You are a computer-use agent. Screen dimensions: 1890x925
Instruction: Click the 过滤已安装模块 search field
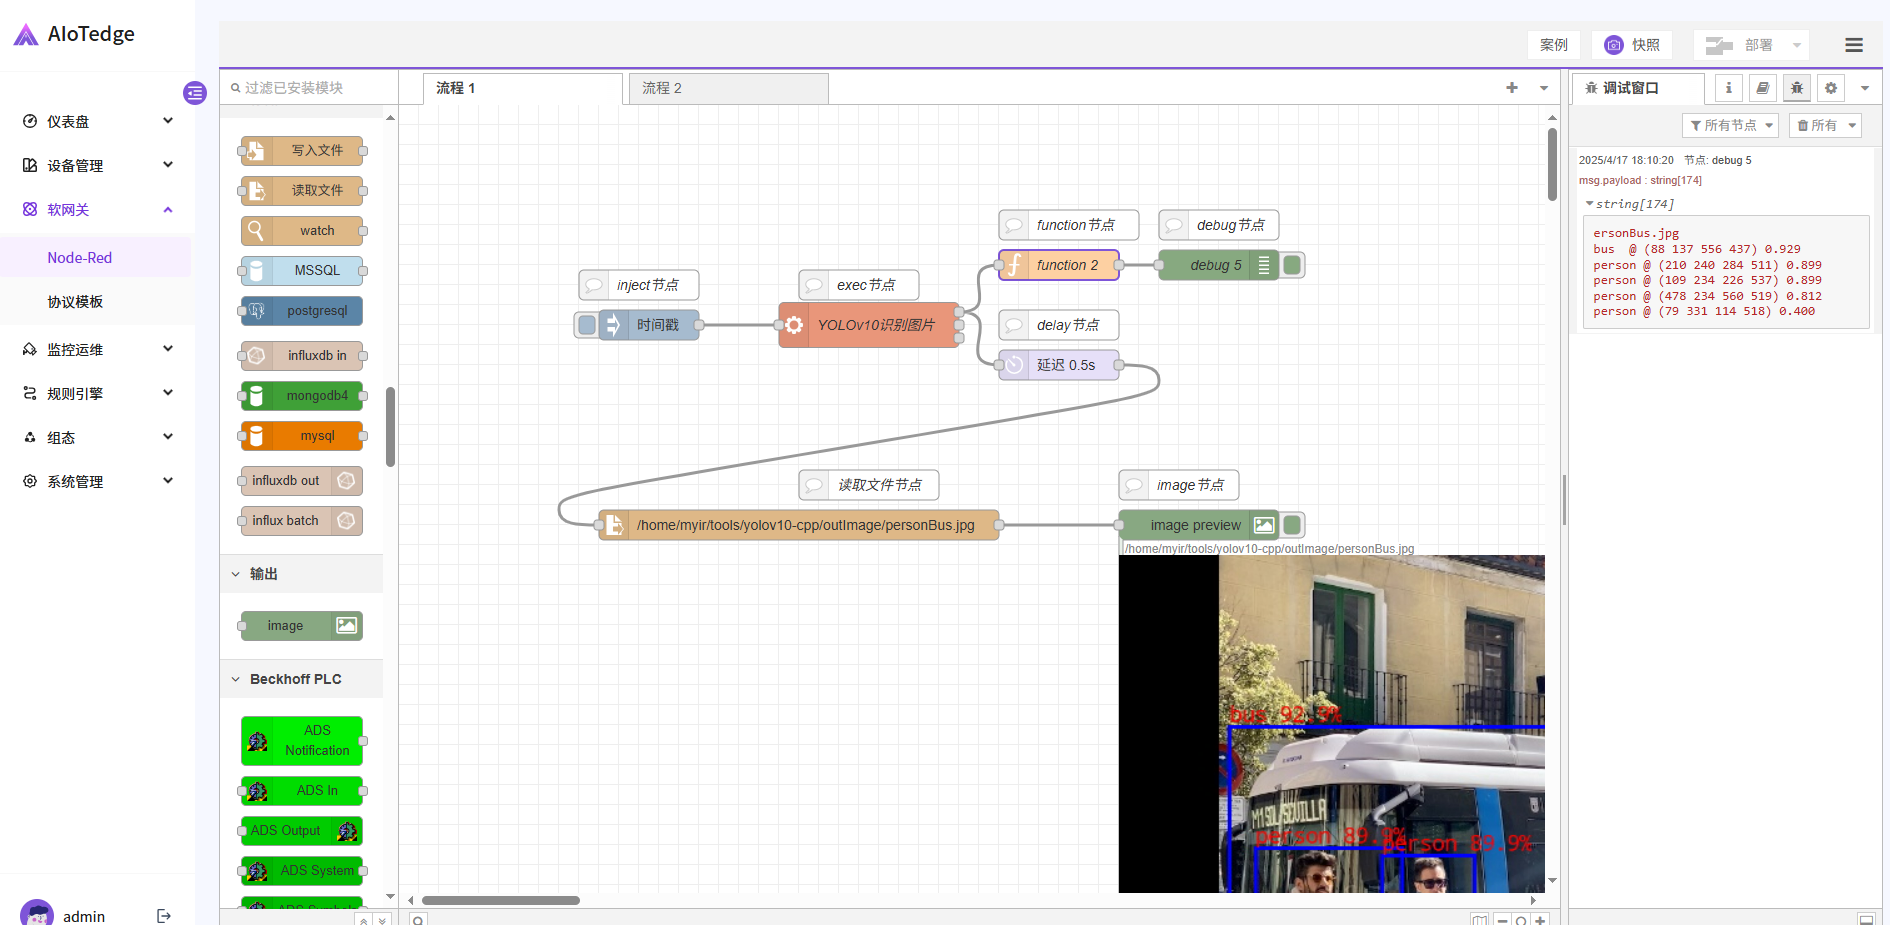305,88
